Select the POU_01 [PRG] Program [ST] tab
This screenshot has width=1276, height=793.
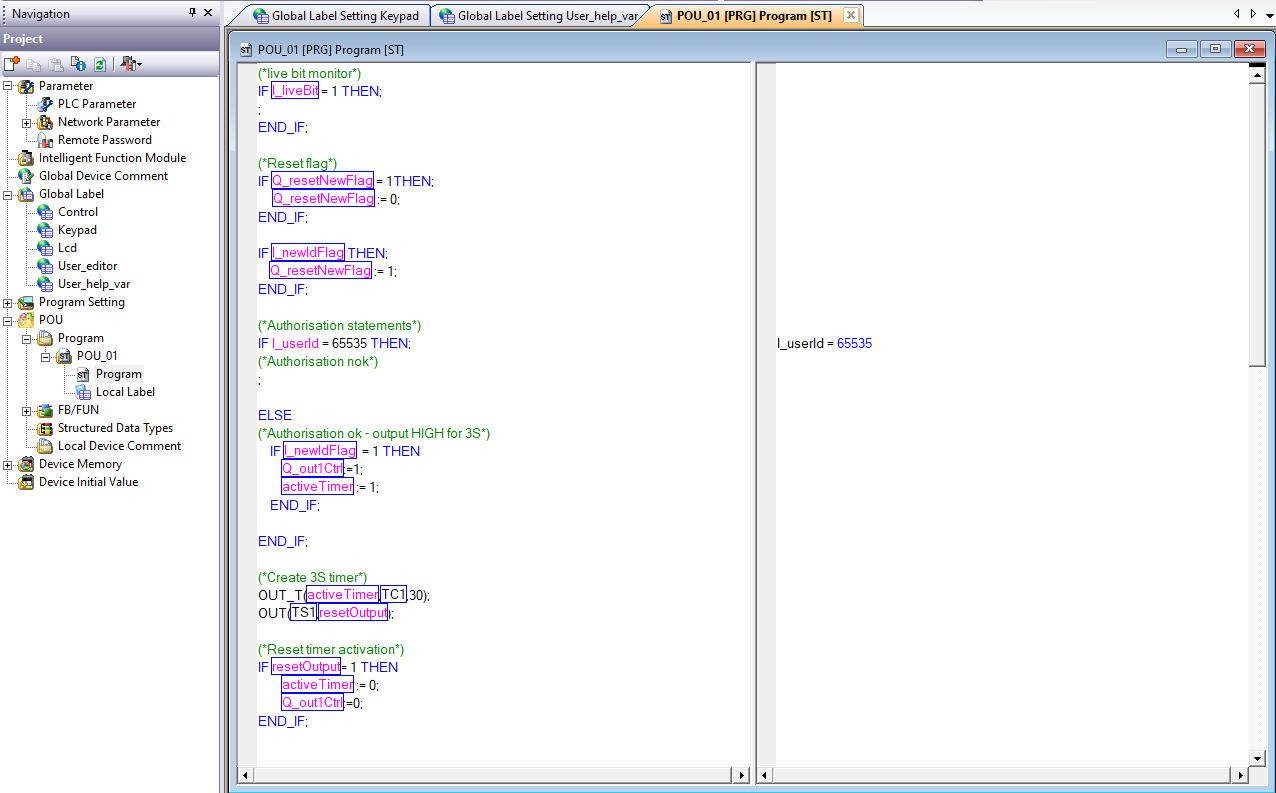747,16
